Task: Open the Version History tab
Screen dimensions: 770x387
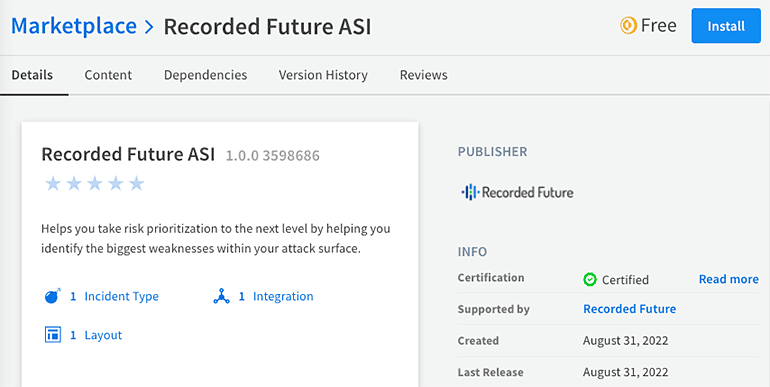Action: point(323,75)
